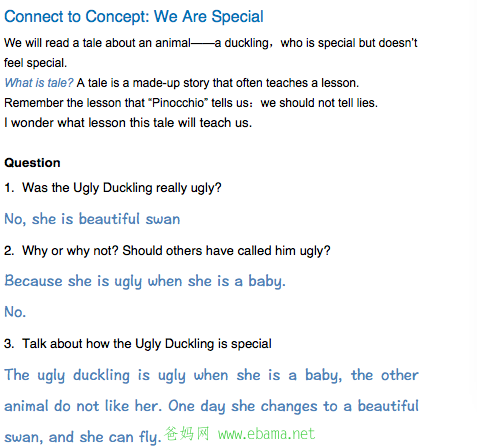477x446 pixels.
Task: Click the text "swan, and she can fly."
Action: click(83, 437)
